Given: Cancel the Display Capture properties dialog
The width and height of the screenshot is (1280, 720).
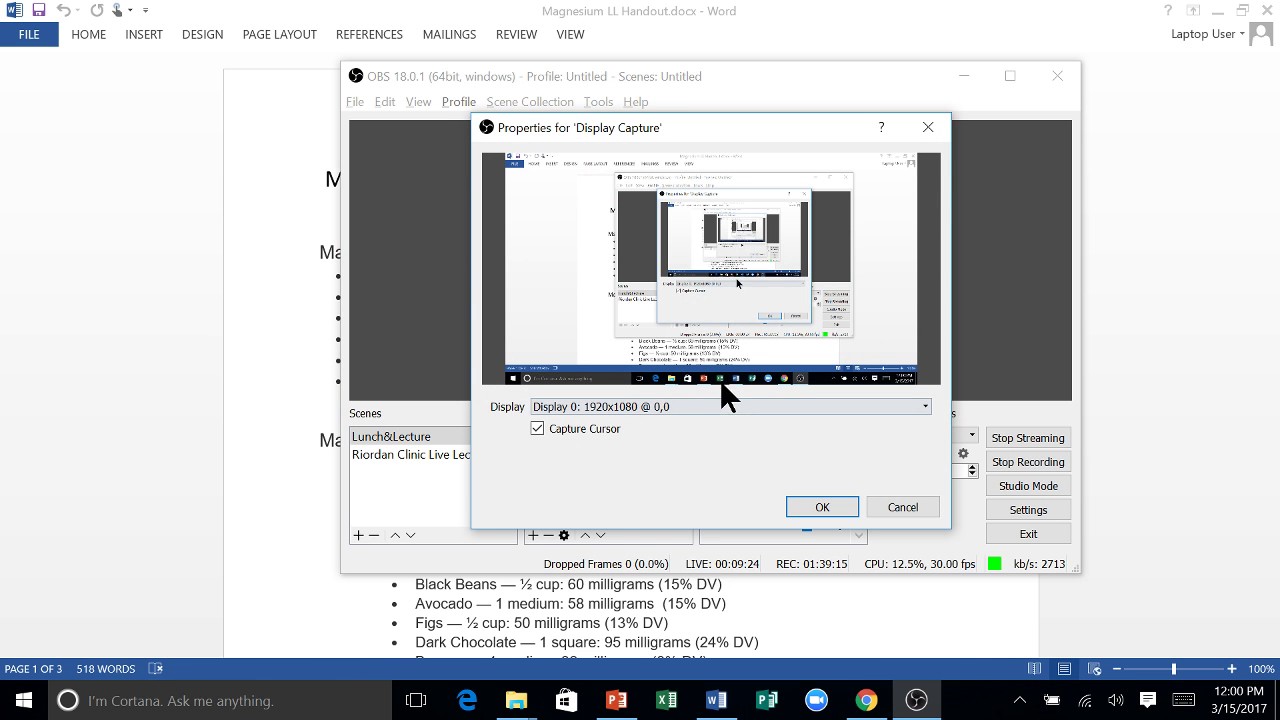Looking at the screenshot, I should [x=903, y=507].
